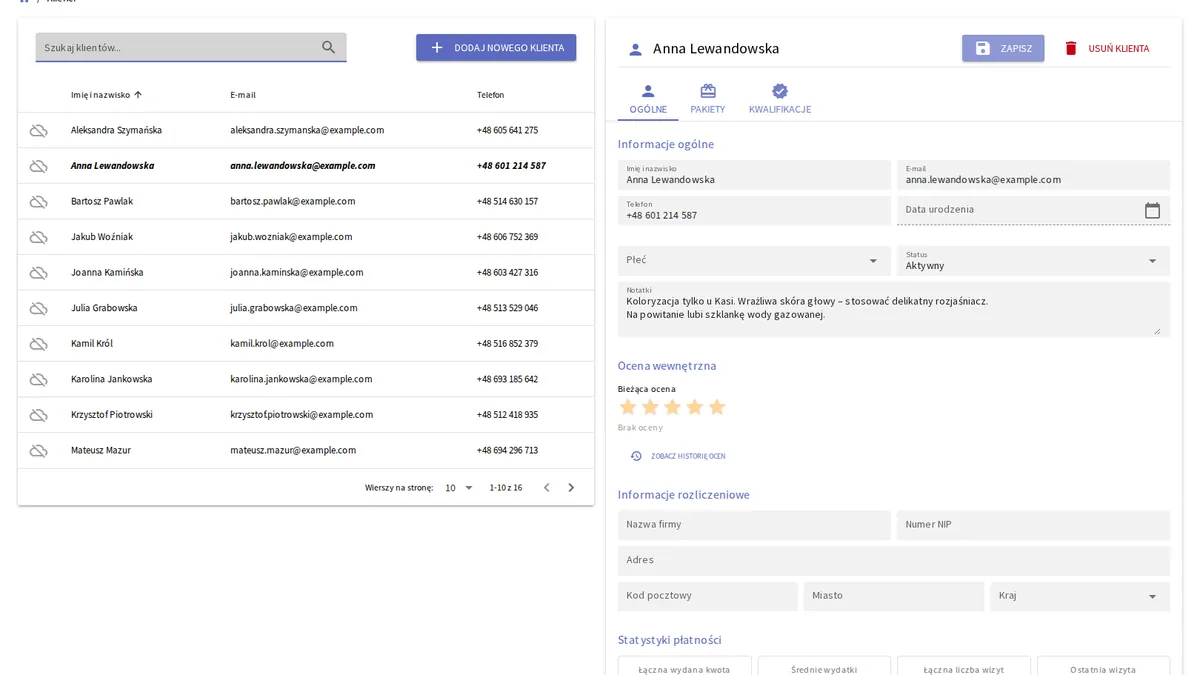Click cloud-off icon in Anna Lewandowska row
Screen dimensions: 1200x675
pyautogui.click(x=38, y=166)
